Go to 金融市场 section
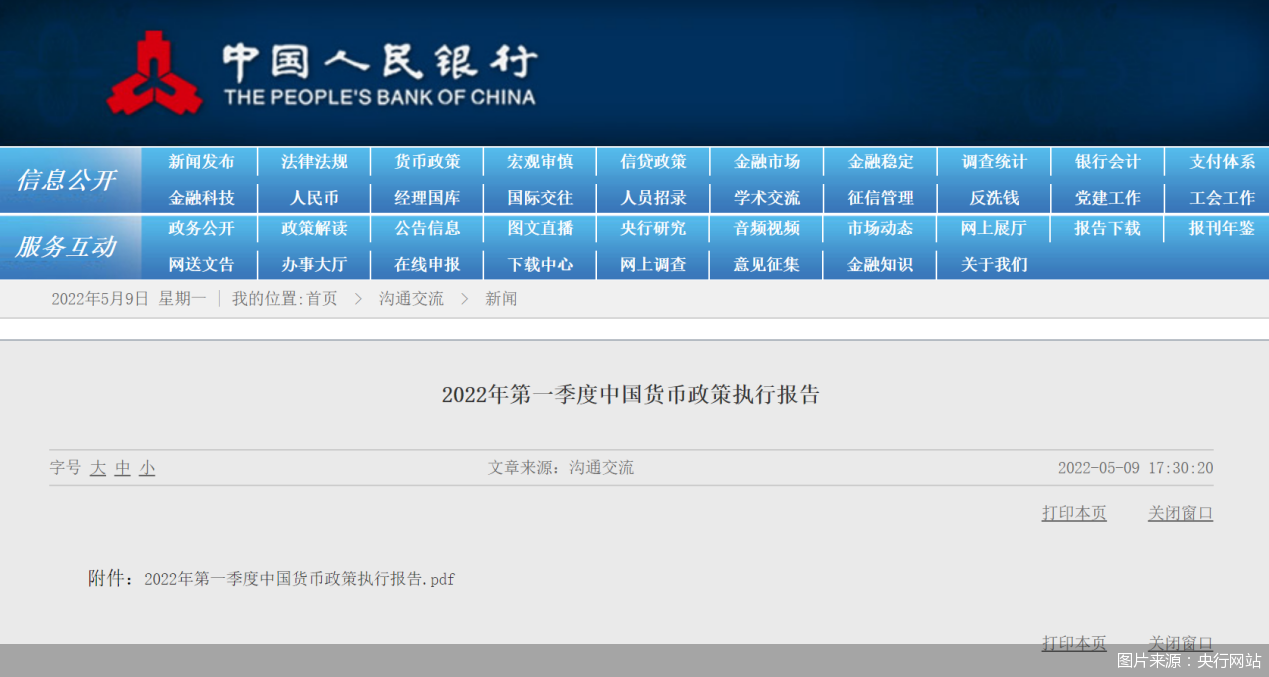This screenshot has height=677, width=1269. (767, 162)
